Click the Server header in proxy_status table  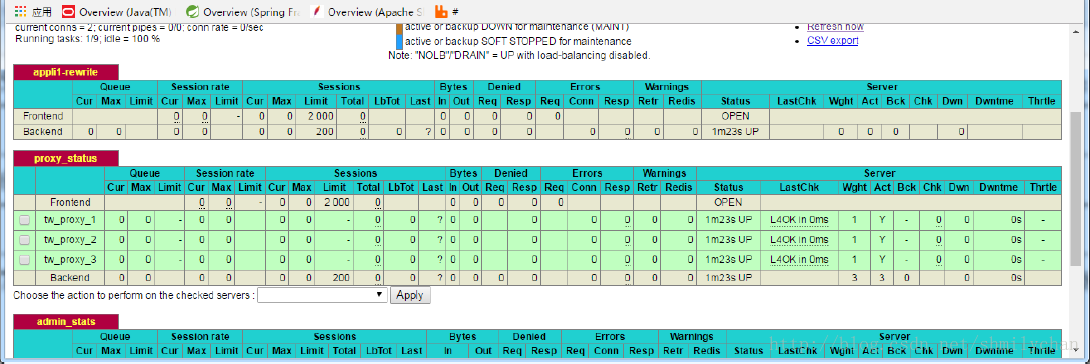879,173
